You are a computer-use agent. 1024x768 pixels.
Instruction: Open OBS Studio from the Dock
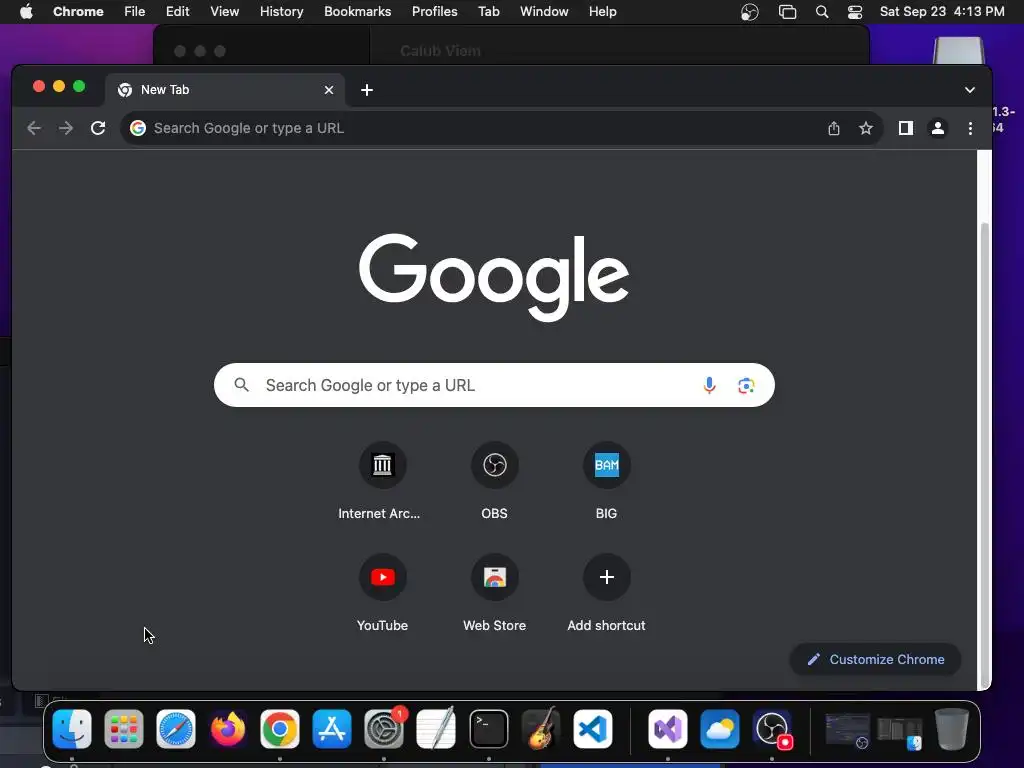(x=773, y=729)
